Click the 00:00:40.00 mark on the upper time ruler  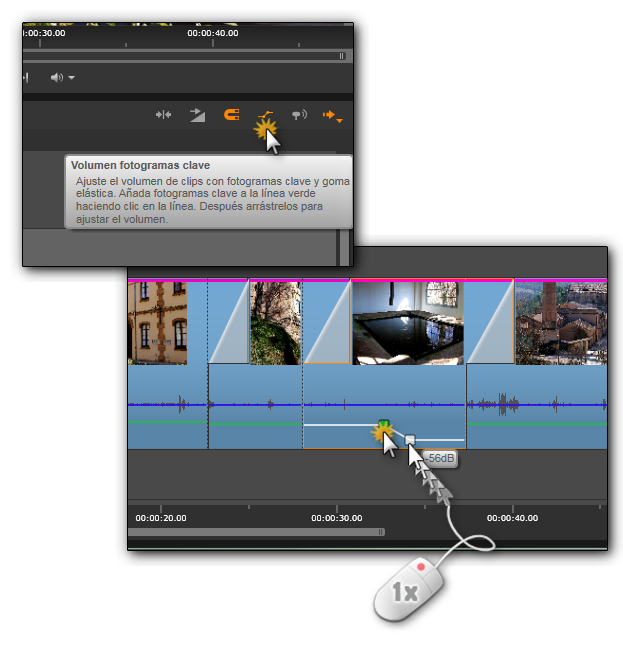click(213, 33)
